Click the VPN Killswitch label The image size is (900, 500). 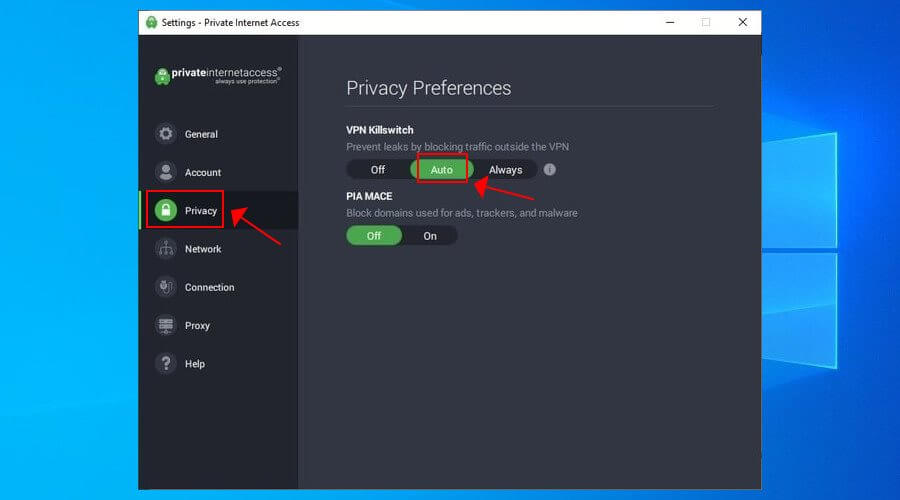pyautogui.click(x=379, y=130)
